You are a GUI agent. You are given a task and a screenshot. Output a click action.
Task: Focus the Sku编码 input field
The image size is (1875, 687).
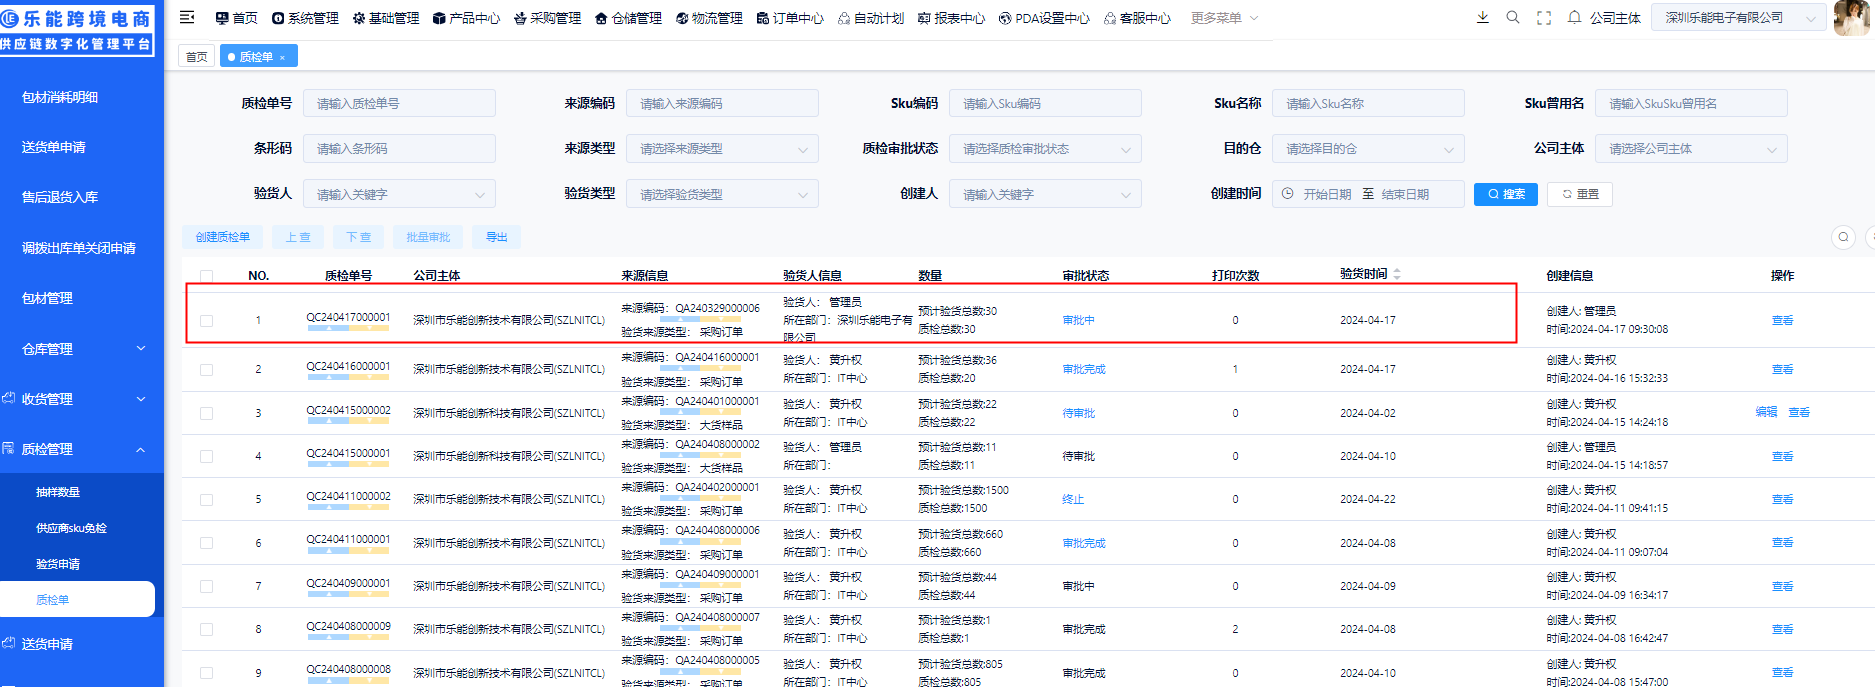1045,104
